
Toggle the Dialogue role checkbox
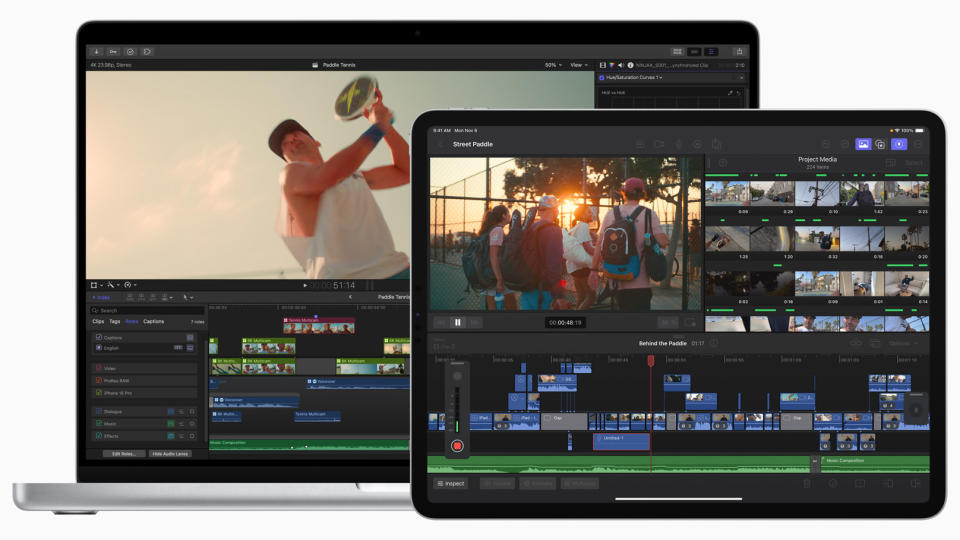99,411
